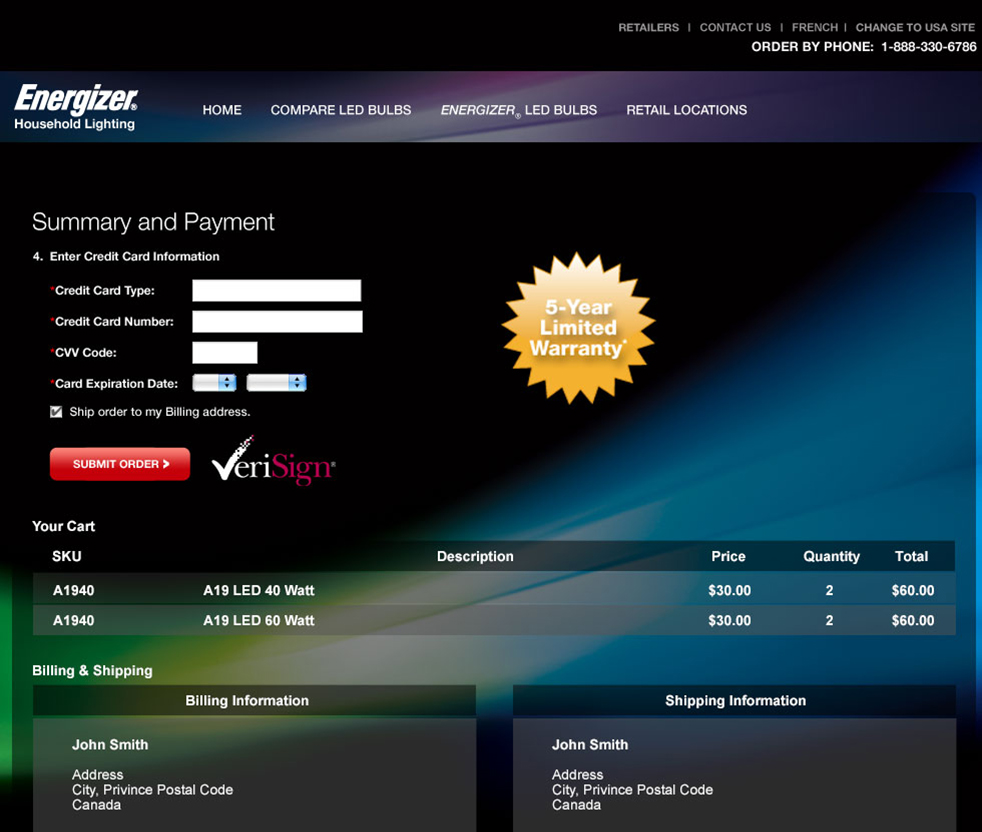This screenshot has width=982, height=832.
Task: Click the VeriSign security seal
Action: [x=273, y=462]
